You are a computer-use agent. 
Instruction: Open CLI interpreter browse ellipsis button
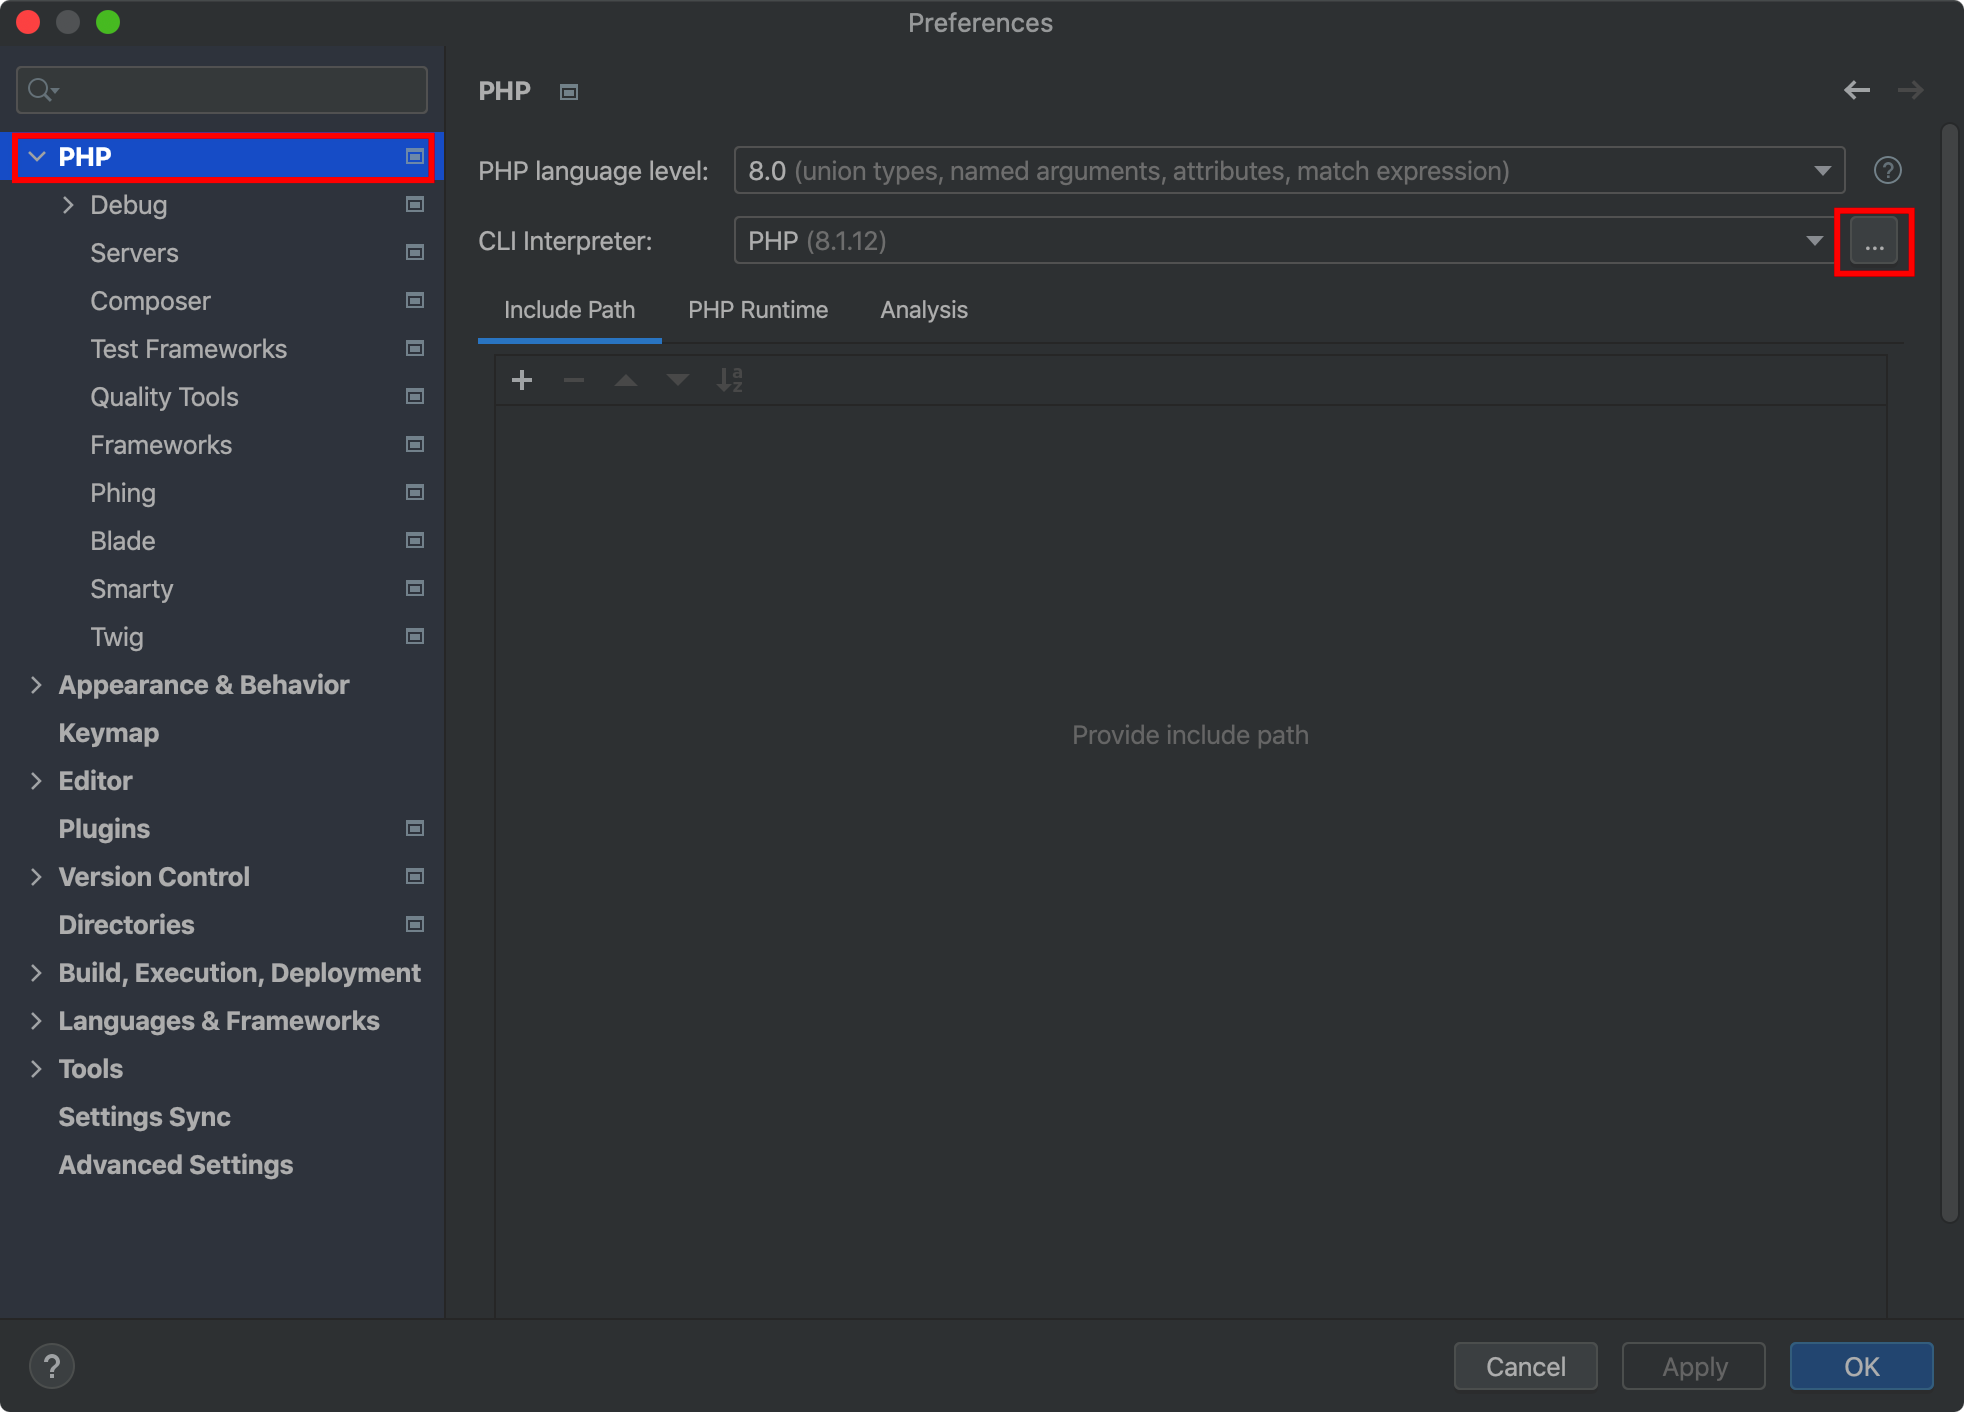click(1873, 242)
